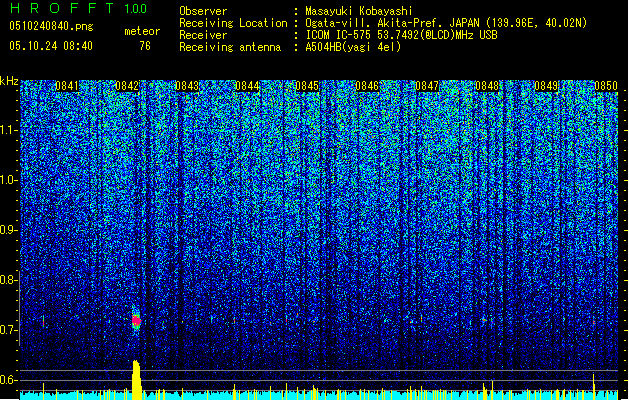This screenshot has width=629, height=400.
Task: Click the 0846 time marker
Action: point(367,86)
